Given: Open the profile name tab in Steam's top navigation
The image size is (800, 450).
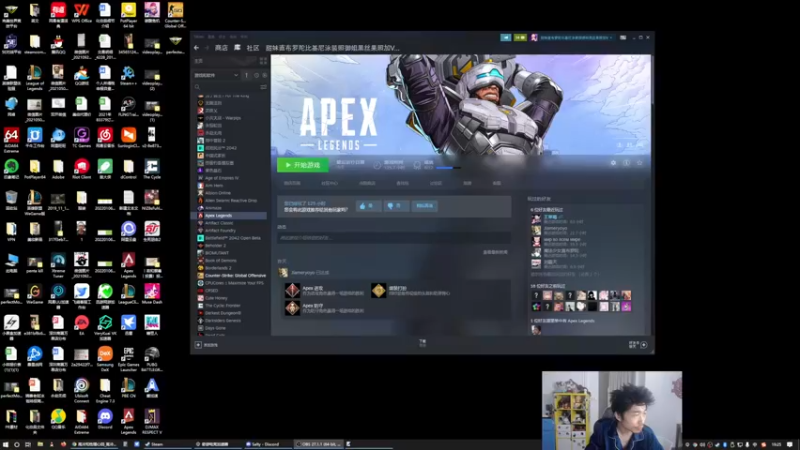Looking at the screenshot, I should click(x=333, y=48).
